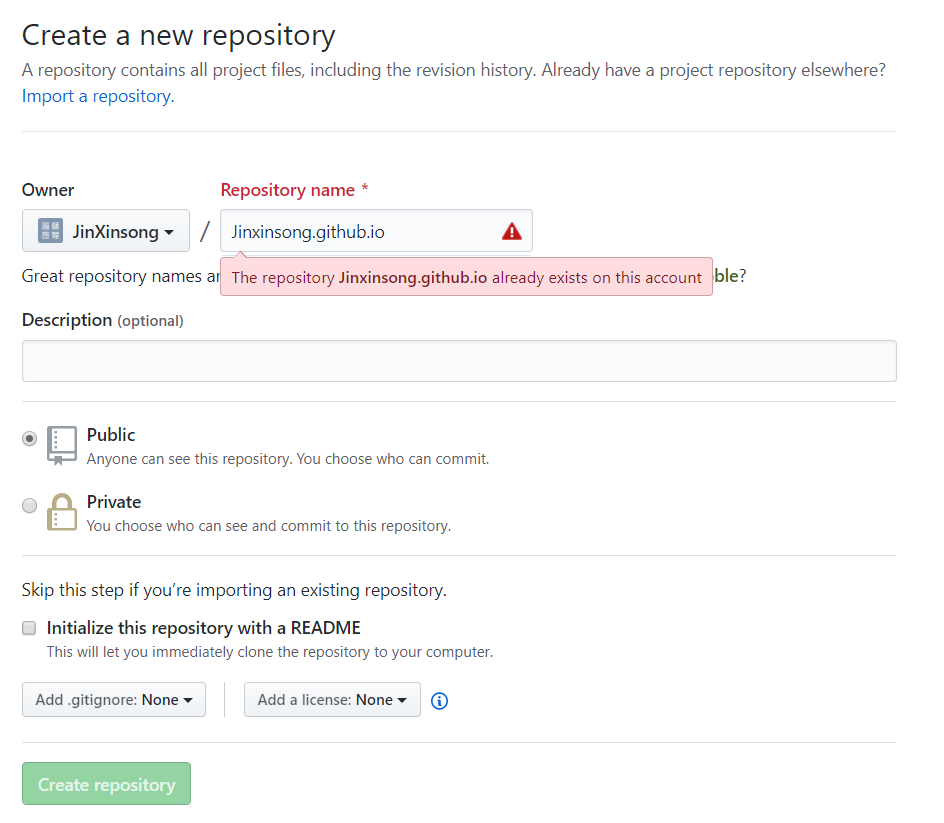Focus the Description input field
Image resolution: width=944 pixels, height=823 pixels.
click(459, 361)
